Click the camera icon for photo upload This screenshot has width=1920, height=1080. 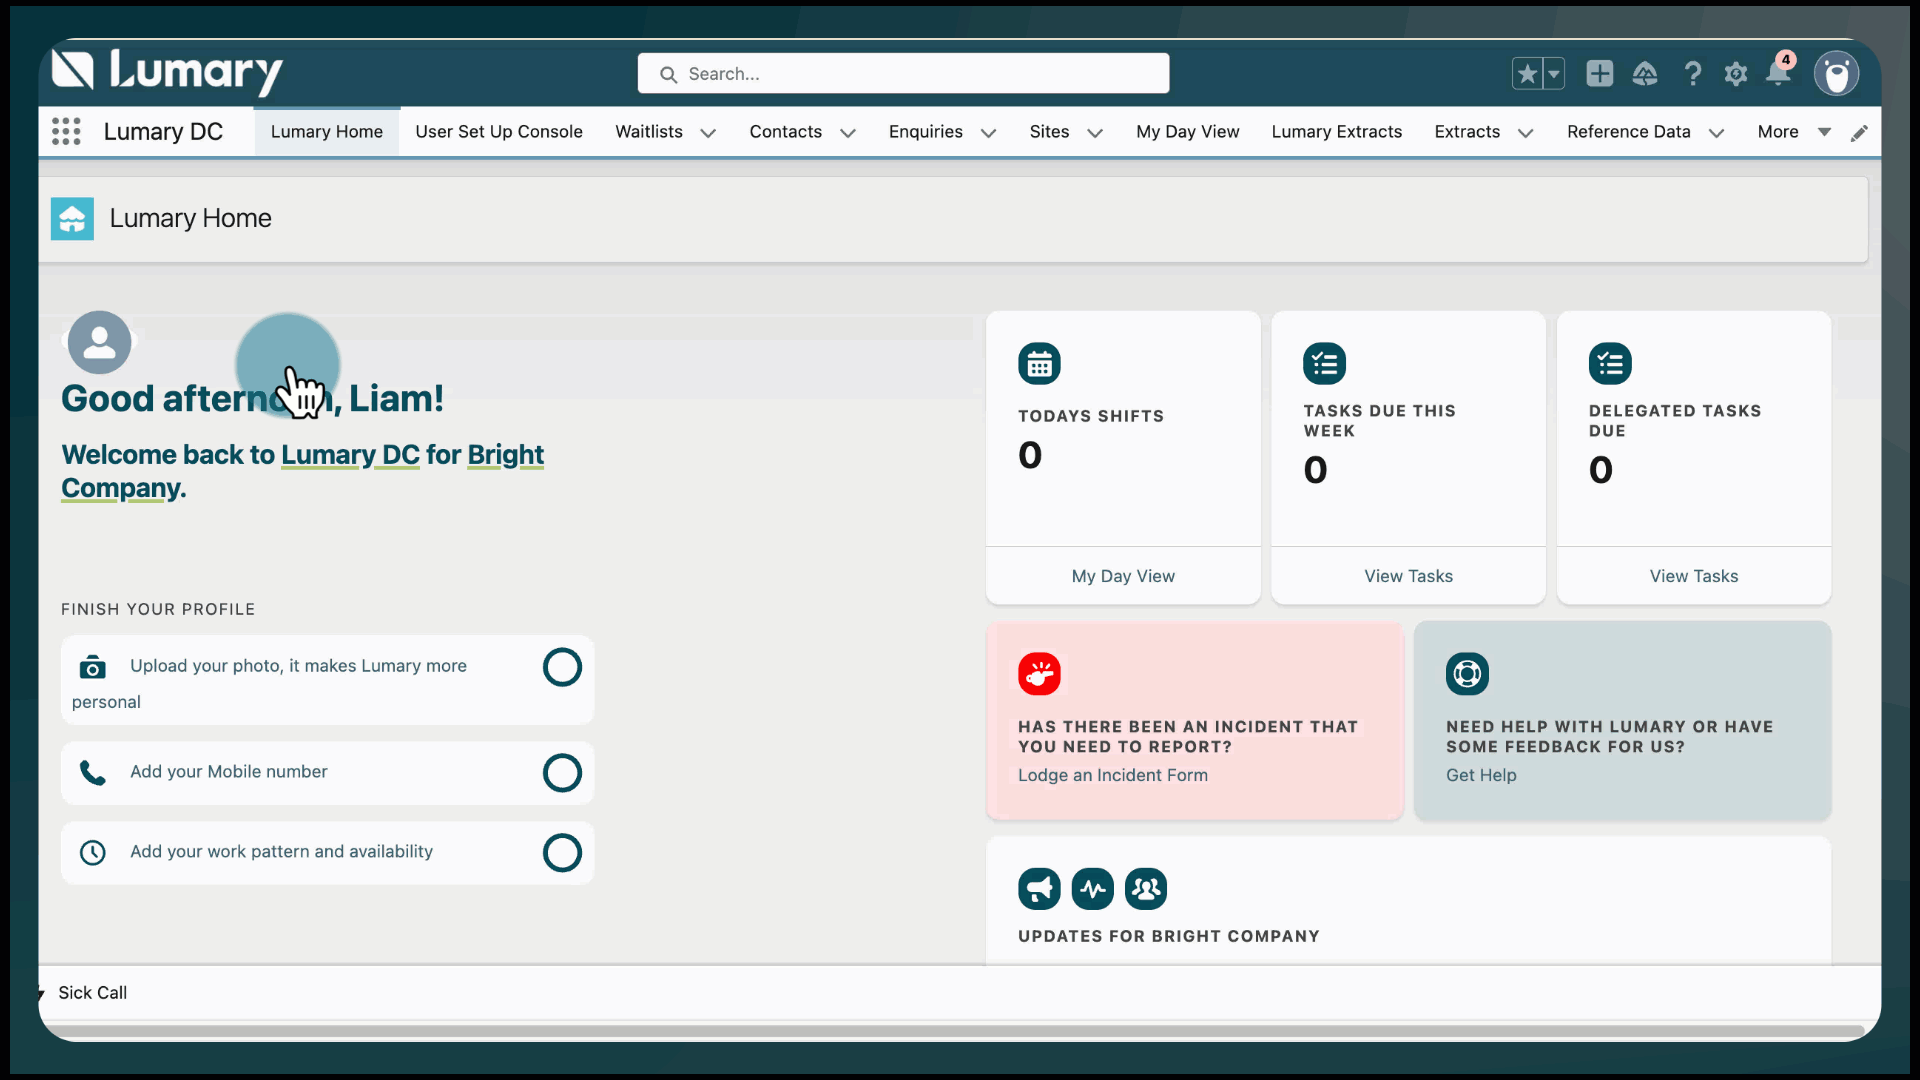(93, 667)
